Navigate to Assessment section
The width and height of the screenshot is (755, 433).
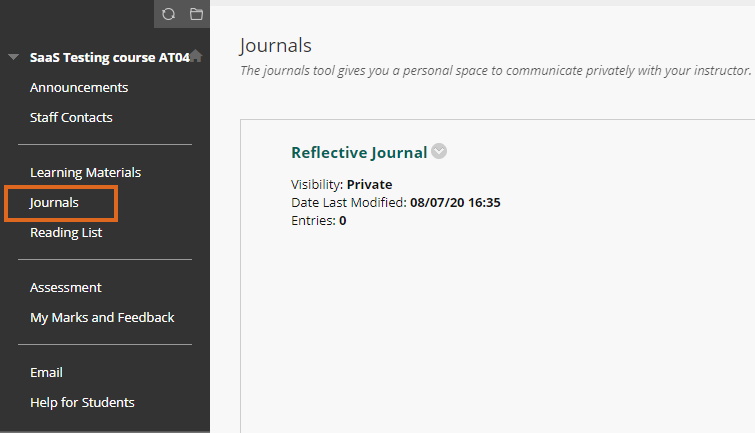[x=66, y=288]
